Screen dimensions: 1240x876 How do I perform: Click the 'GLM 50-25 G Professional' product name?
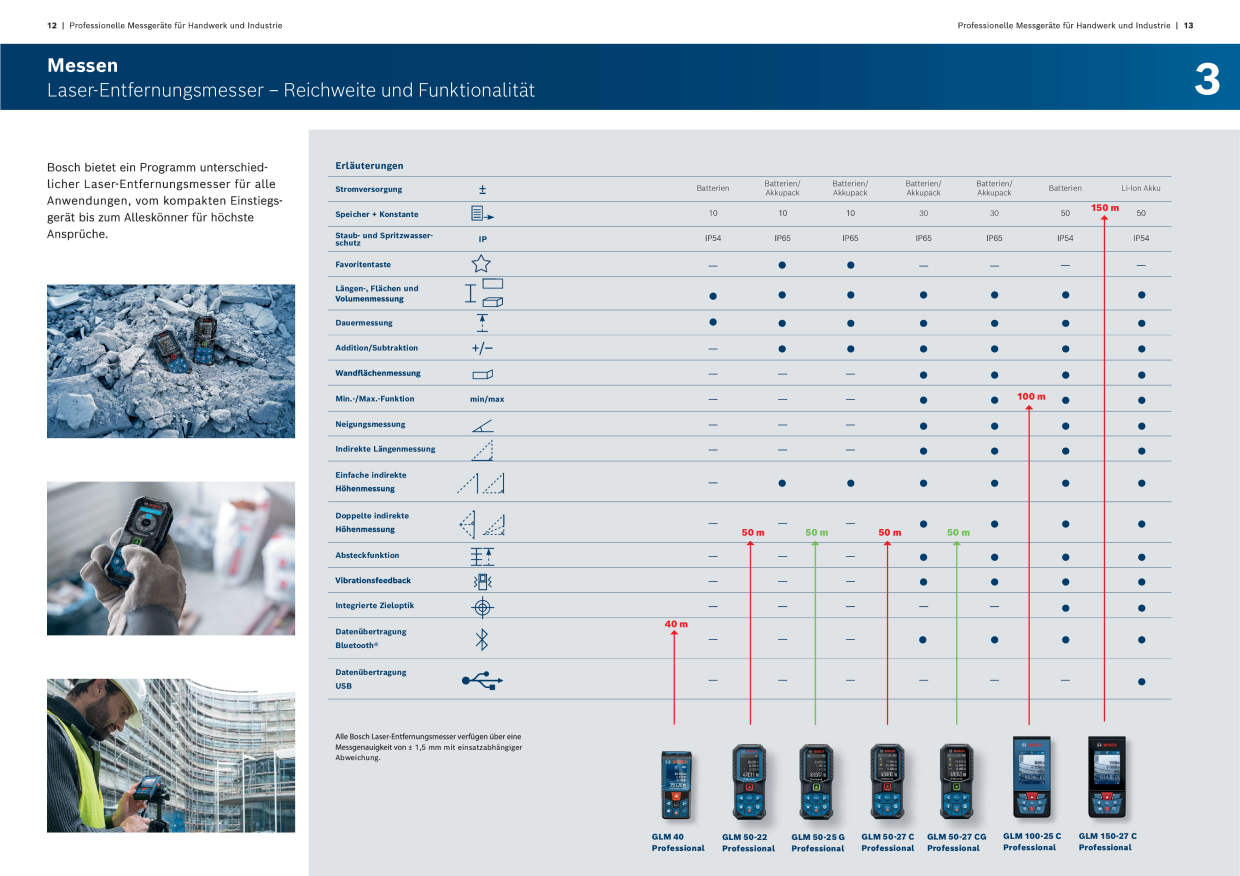coord(818,843)
